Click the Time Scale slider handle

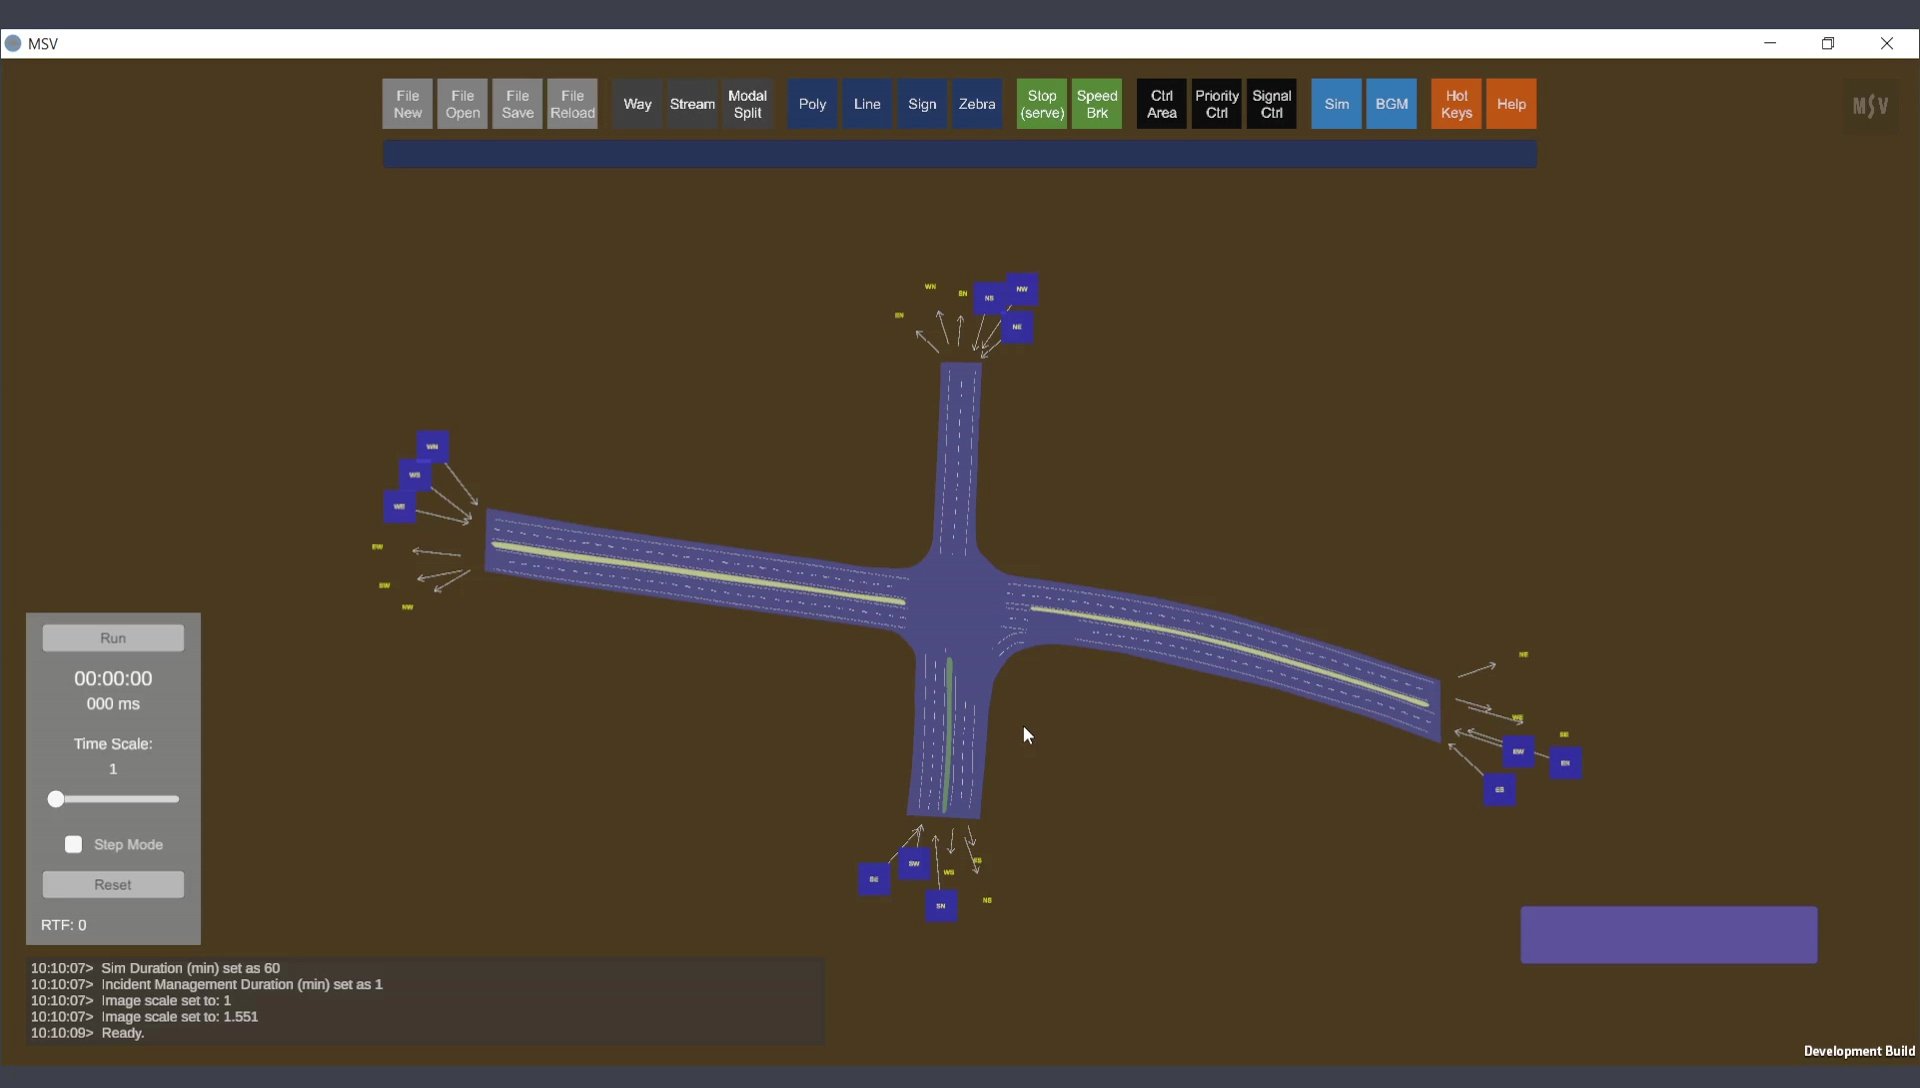click(56, 799)
